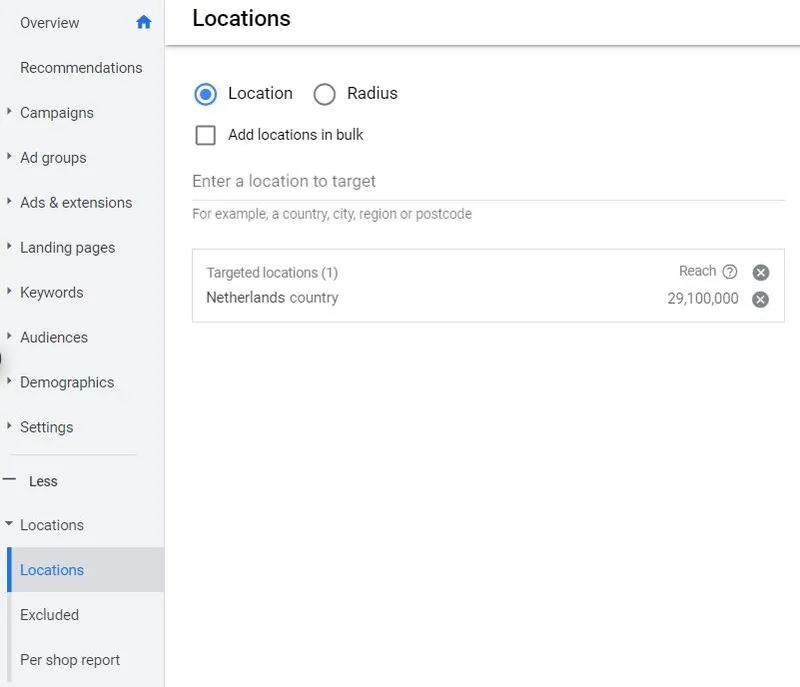Open the Audiences section
Viewport: 800px width, 687px height.
pos(54,337)
